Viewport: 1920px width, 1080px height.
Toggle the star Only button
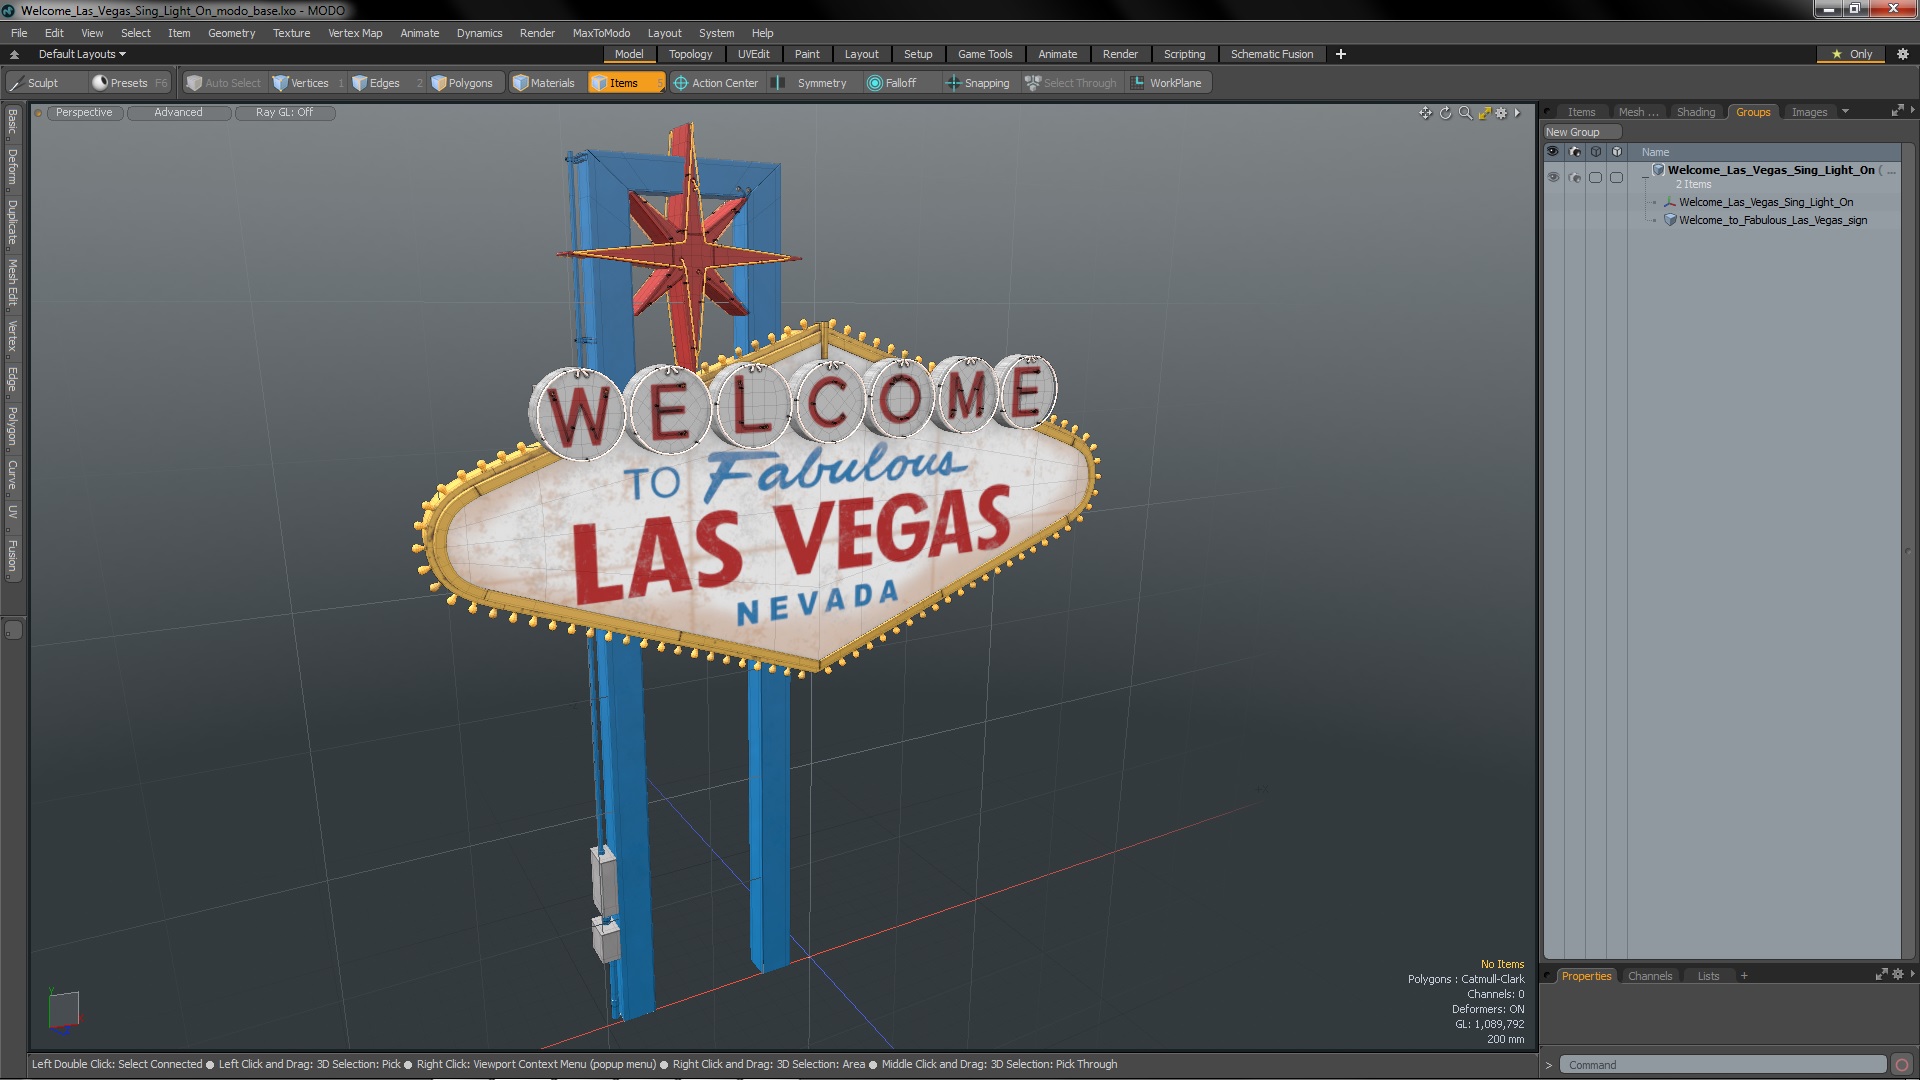1851,54
